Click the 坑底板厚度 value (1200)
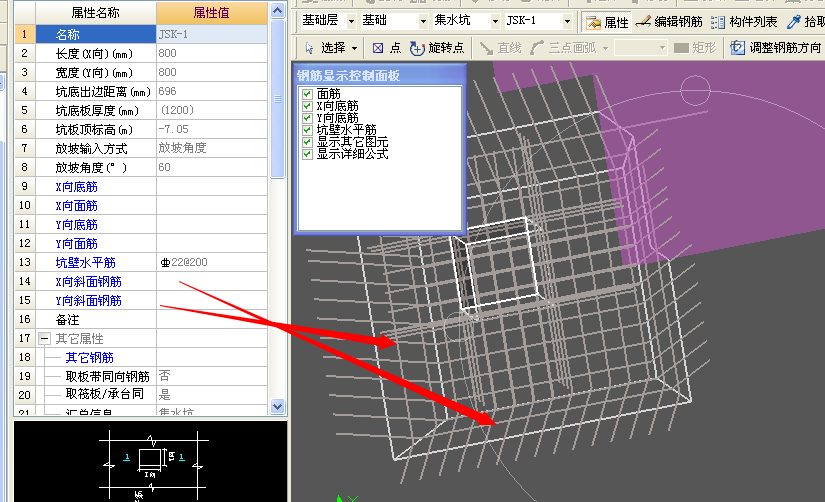This screenshot has width=825, height=502. (x=212, y=110)
